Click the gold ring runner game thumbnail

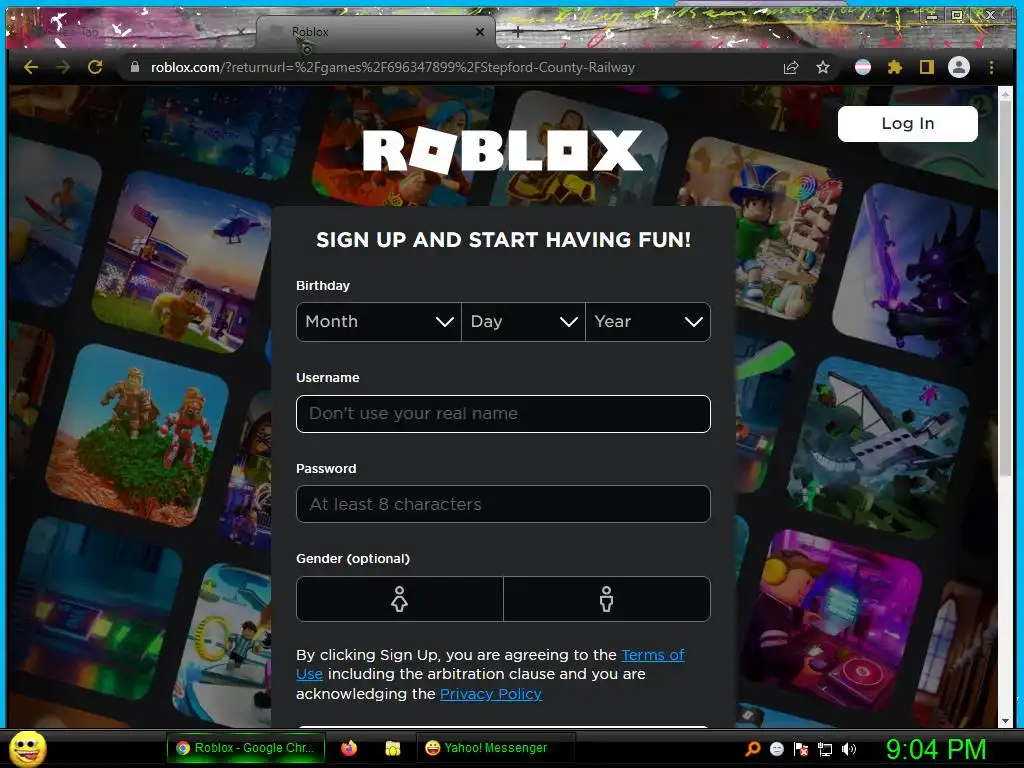[223, 645]
